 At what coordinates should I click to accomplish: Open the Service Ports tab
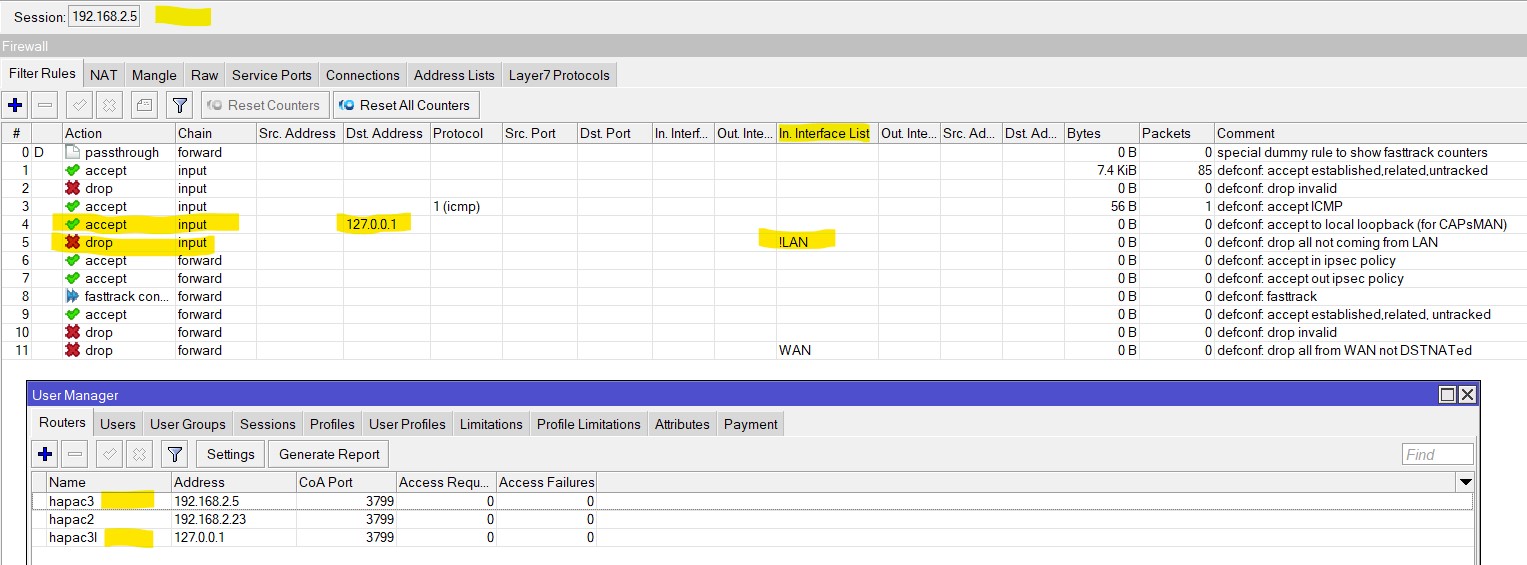[x=271, y=75]
